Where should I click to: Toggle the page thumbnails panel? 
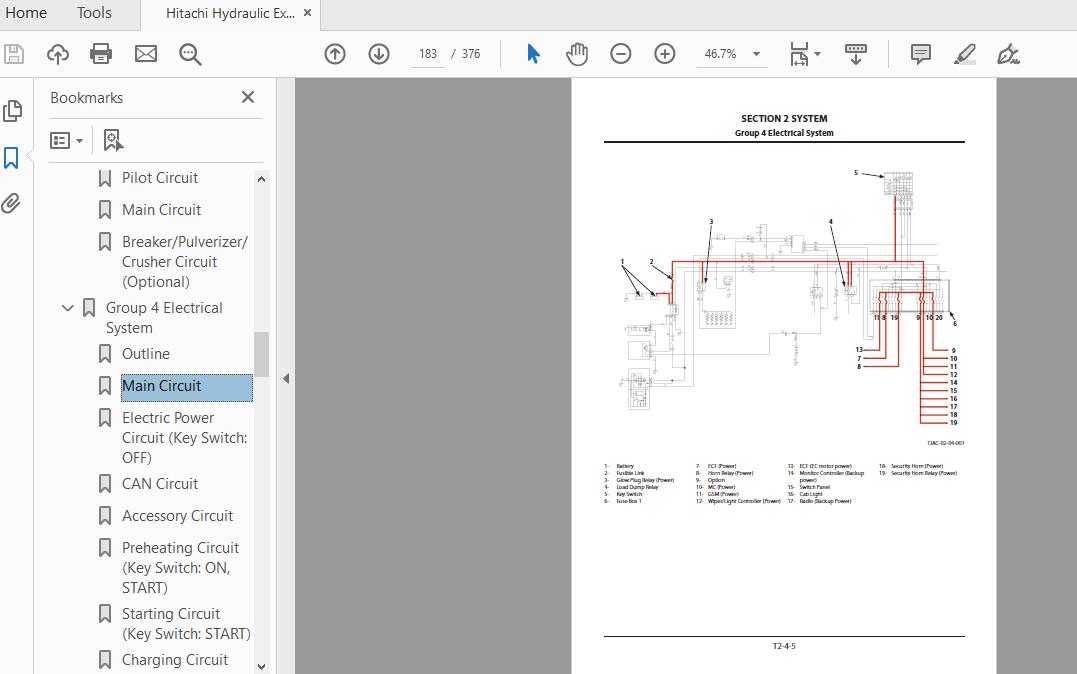[12, 110]
